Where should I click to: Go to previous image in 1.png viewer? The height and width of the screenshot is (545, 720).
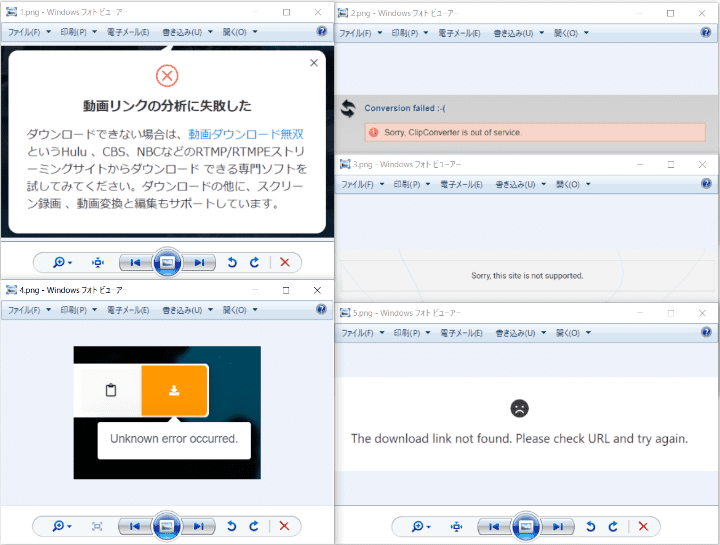133,262
